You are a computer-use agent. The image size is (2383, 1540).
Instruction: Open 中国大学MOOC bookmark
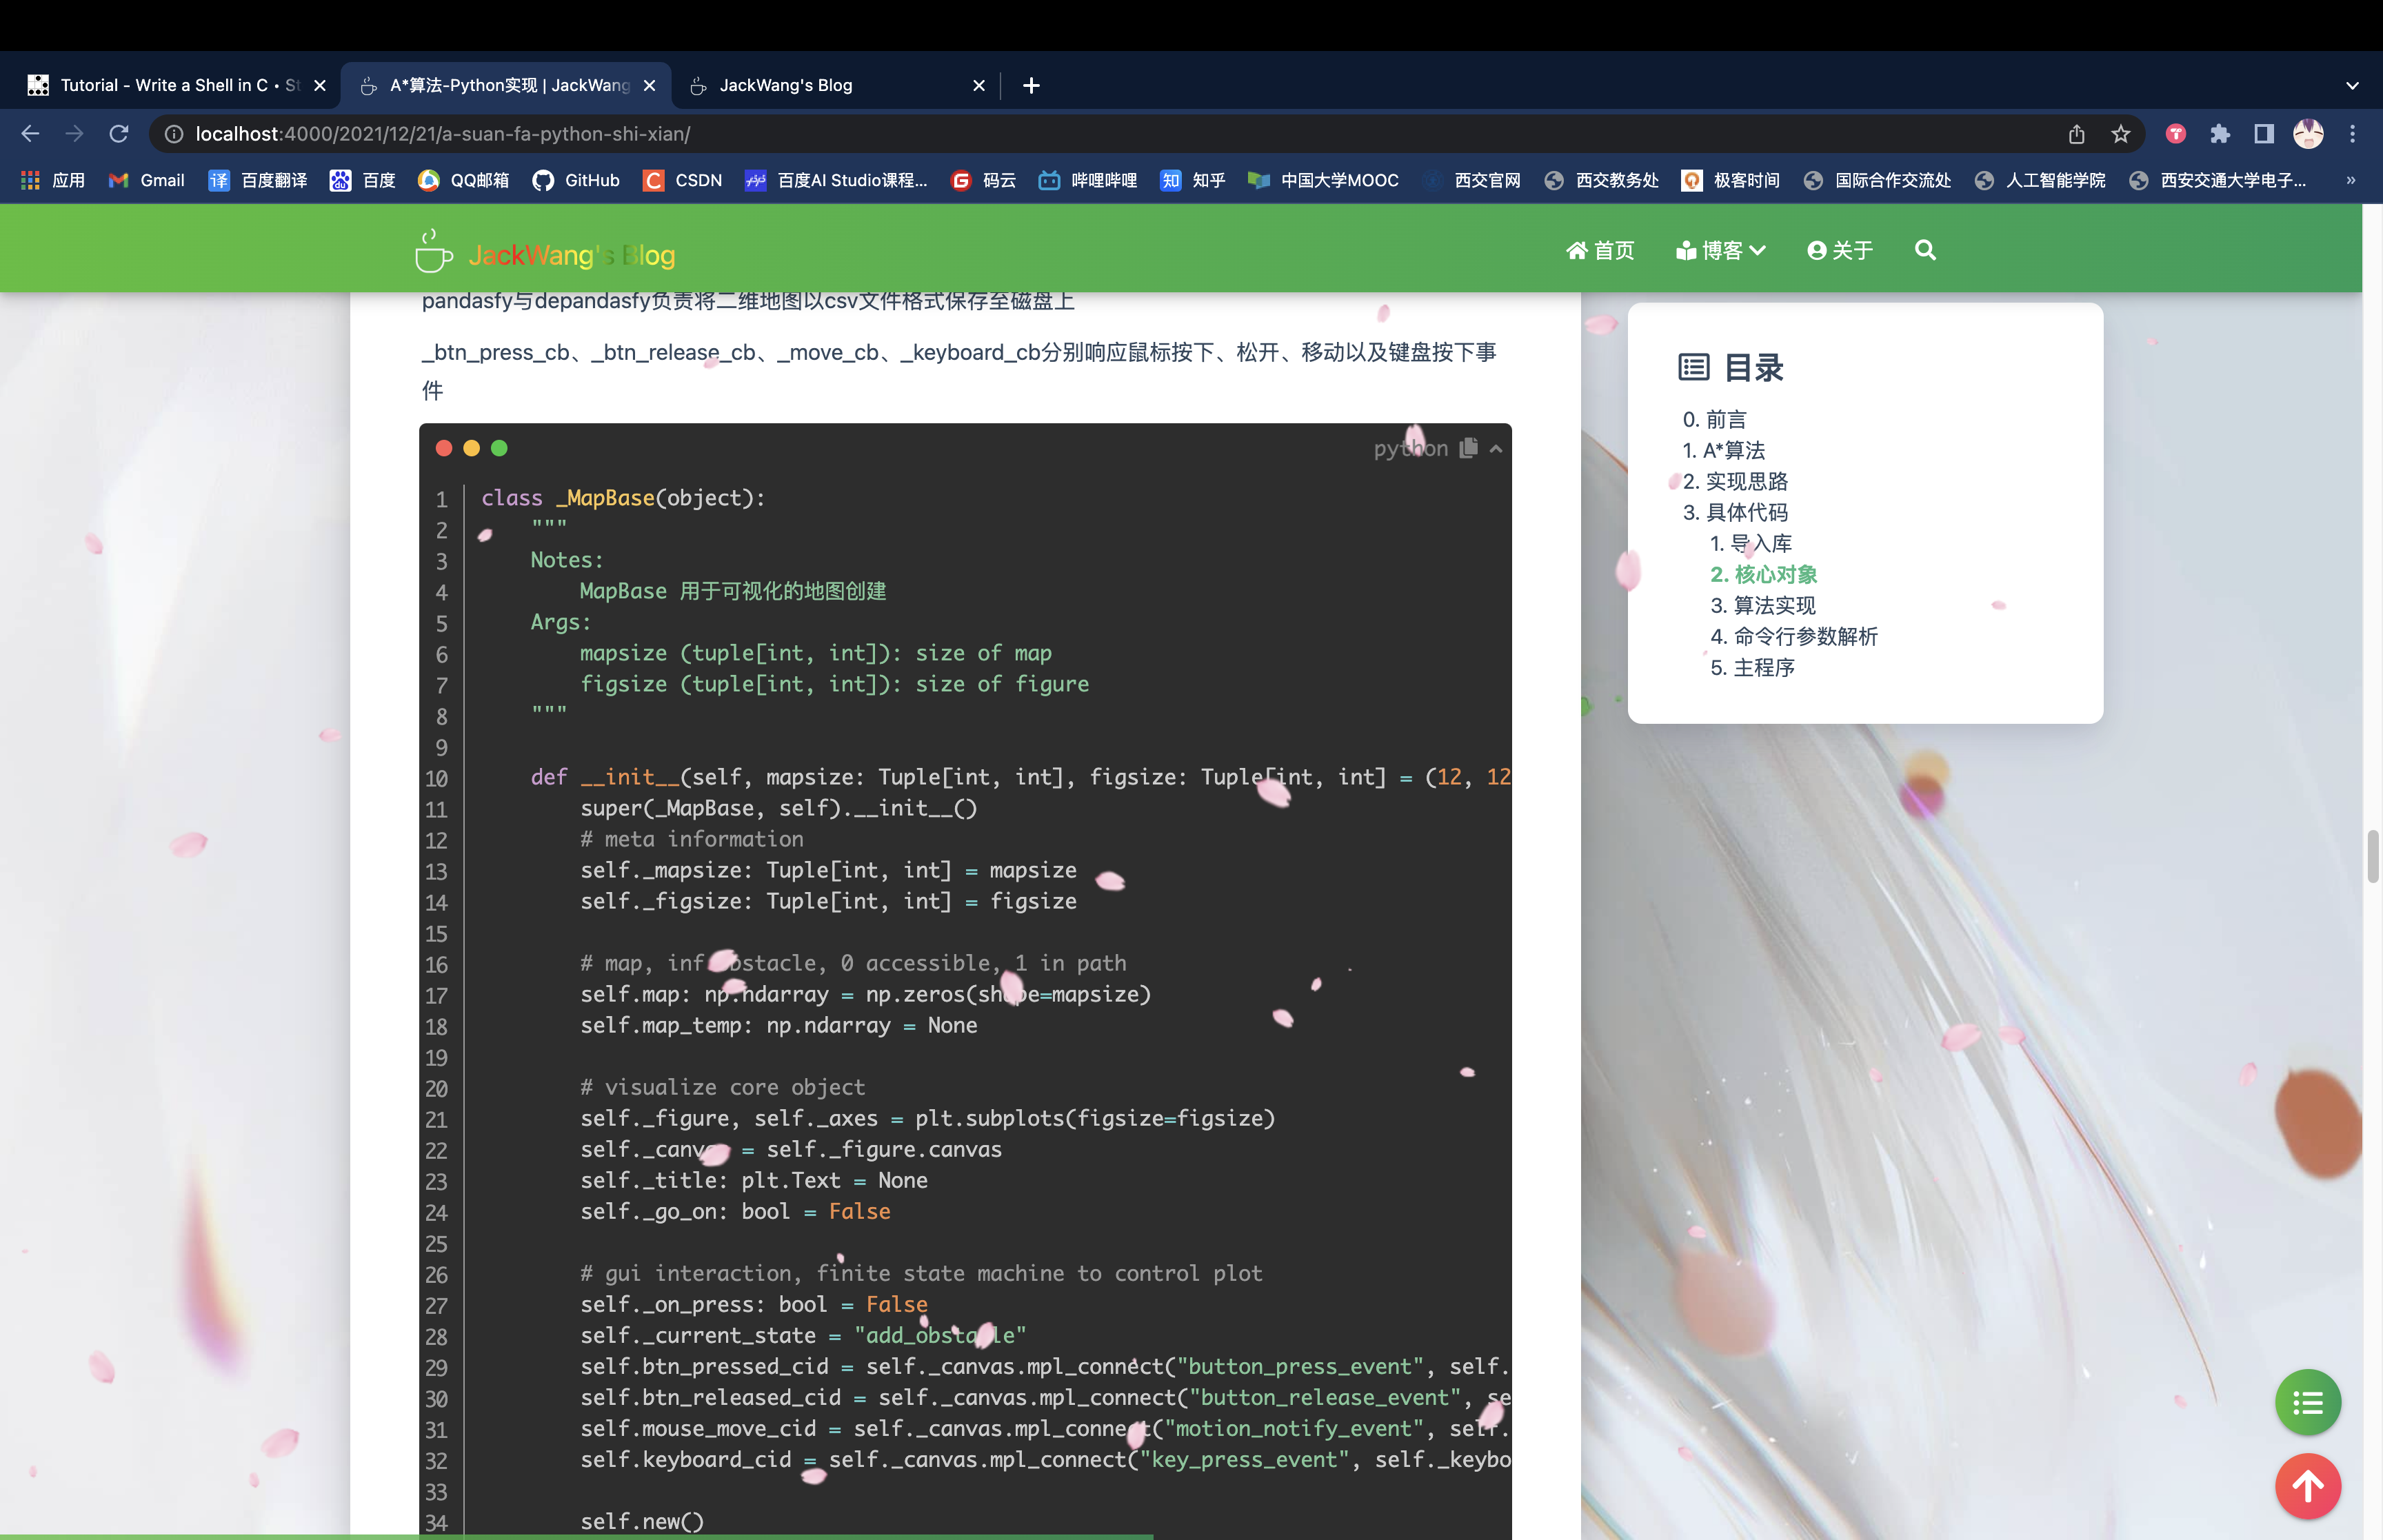coord(1324,180)
